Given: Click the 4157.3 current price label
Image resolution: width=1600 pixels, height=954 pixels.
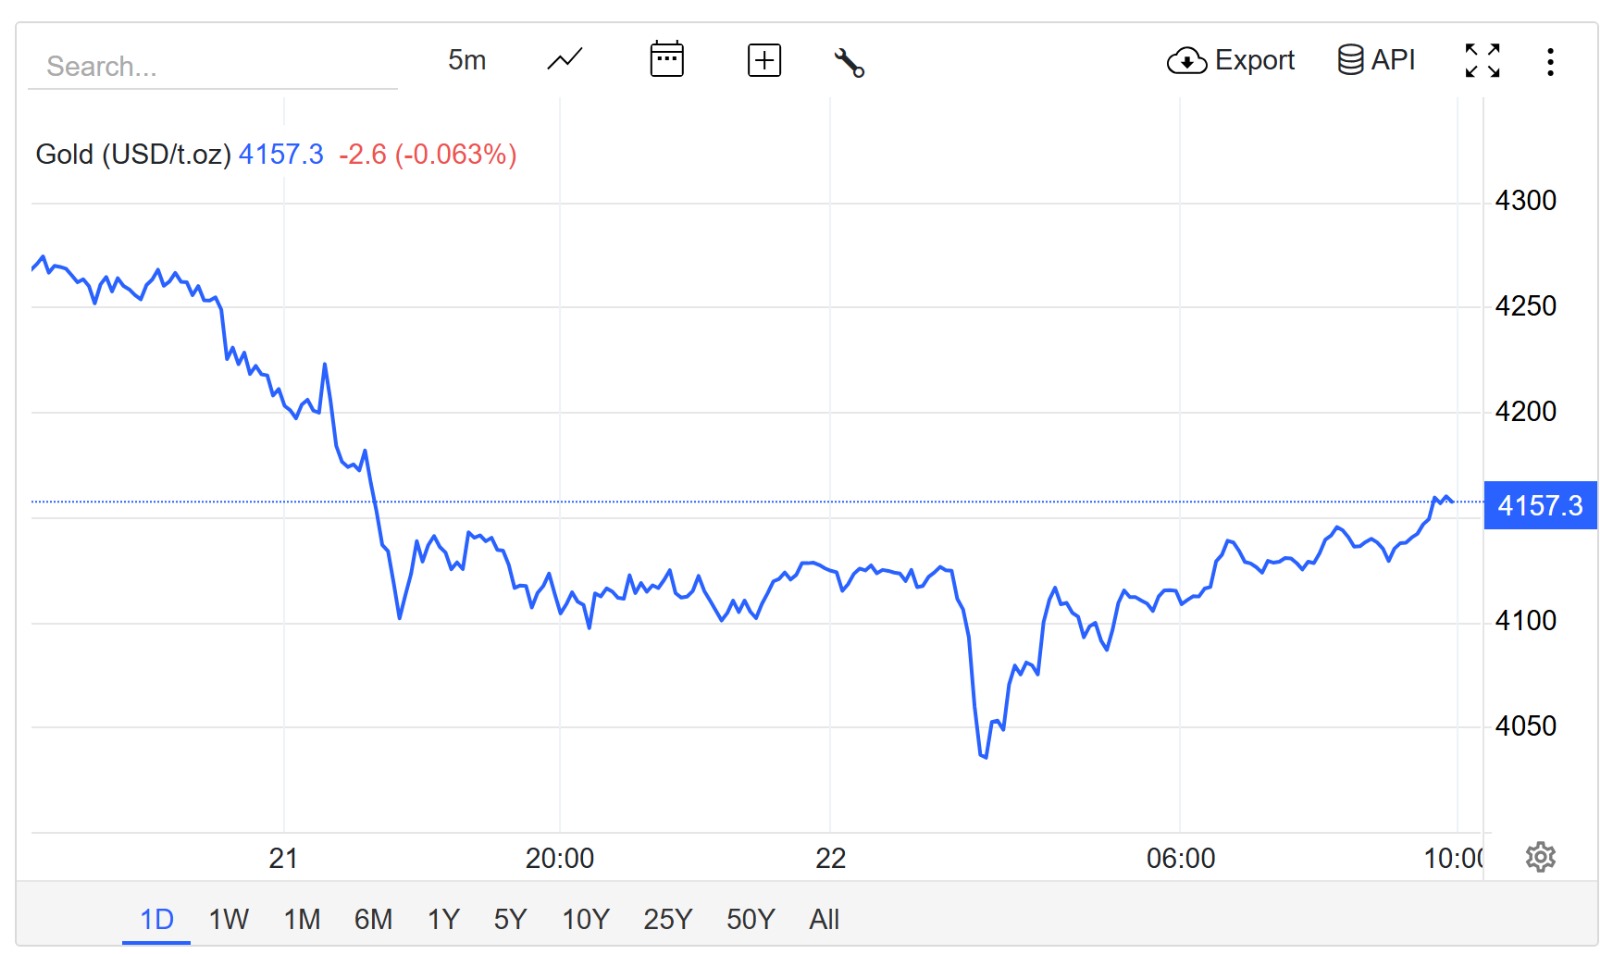Looking at the screenshot, I should [x=1540, y=506].
